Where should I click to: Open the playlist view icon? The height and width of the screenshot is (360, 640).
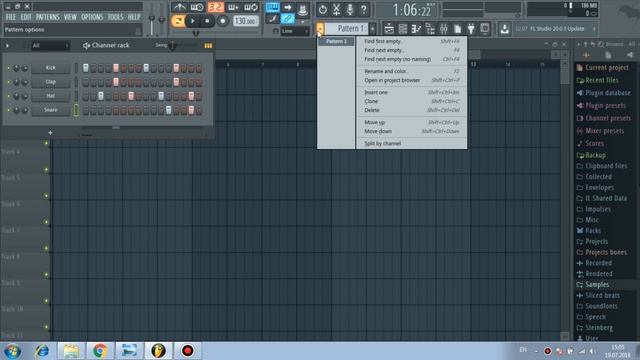[x=389, y=29]
